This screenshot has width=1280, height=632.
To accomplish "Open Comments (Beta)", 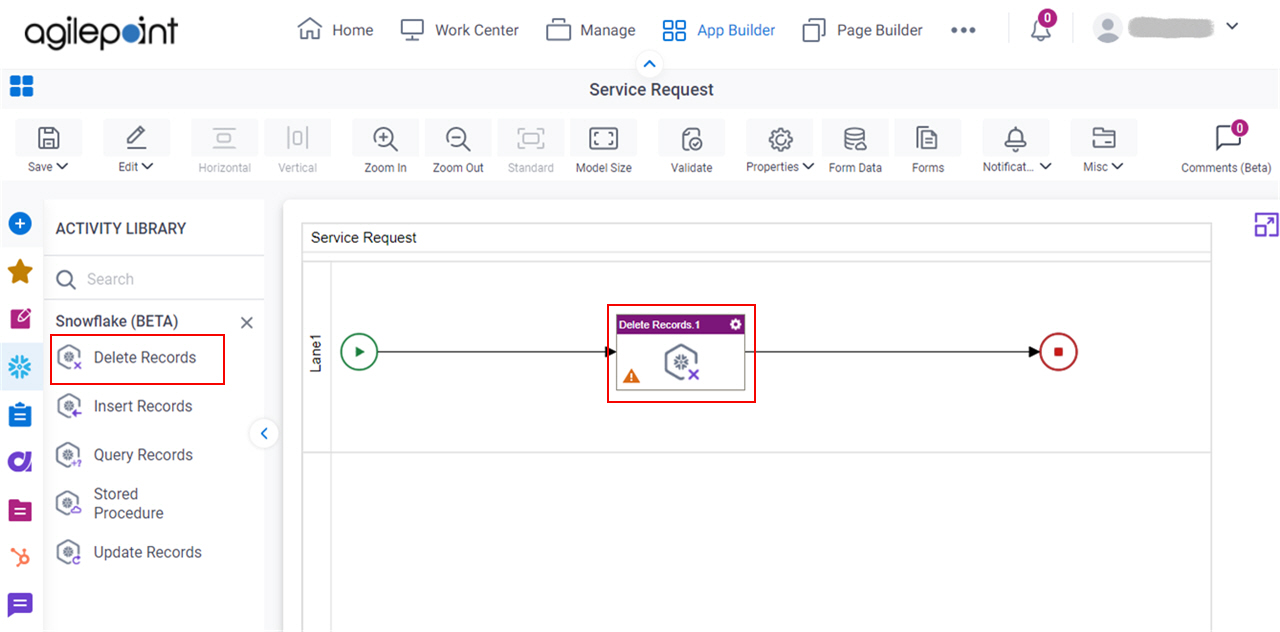I will [1227, 145].
